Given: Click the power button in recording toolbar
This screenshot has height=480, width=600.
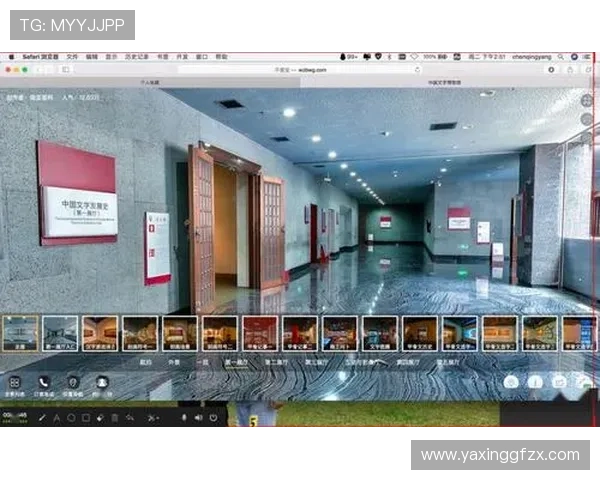Looking at the screenshot, I should [214, 417].
